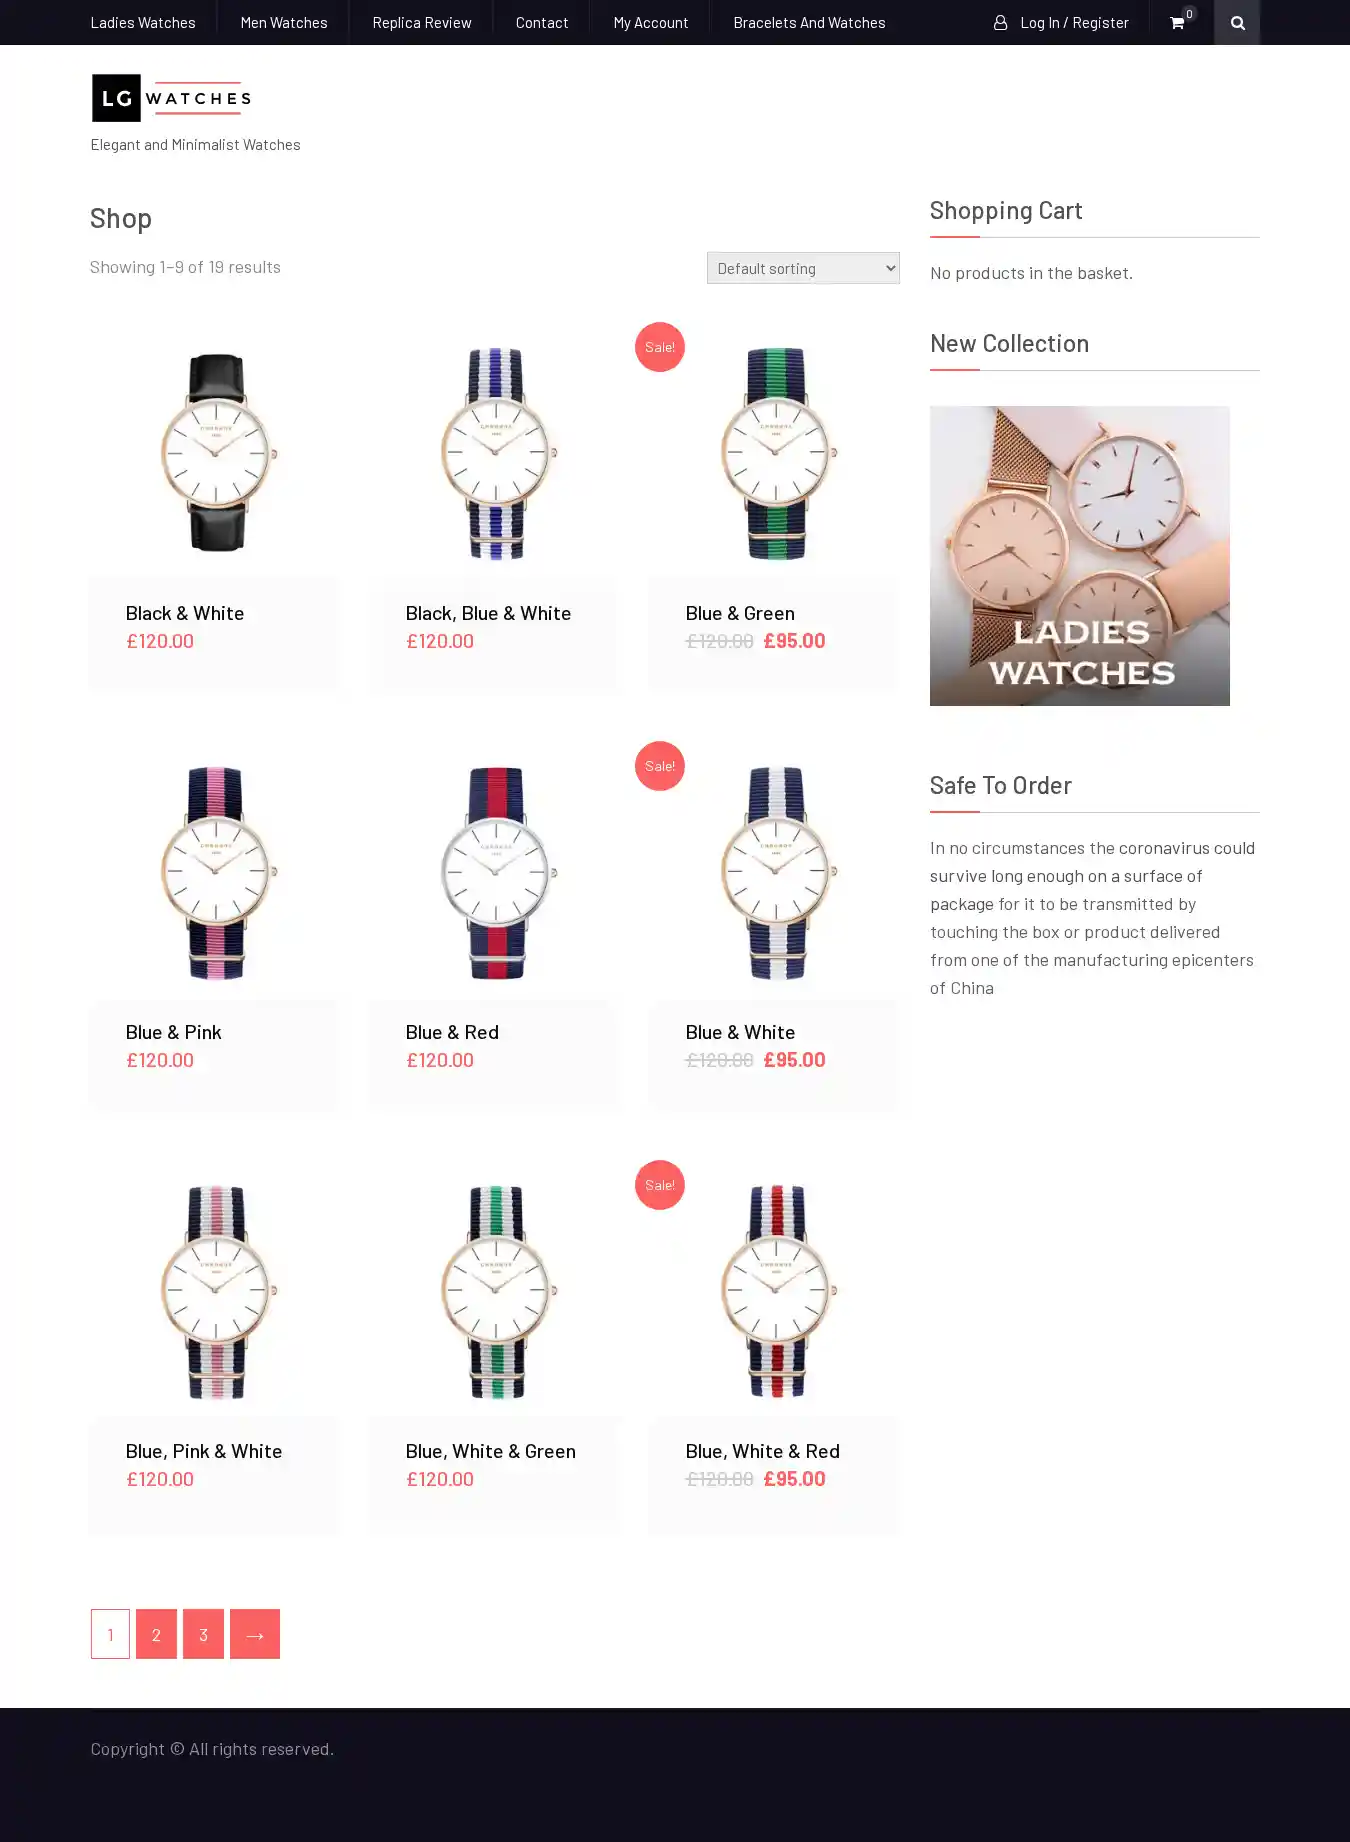The image size is (1350, 1842).
Task: Open the Ladies Watches menu item
Action: pyautogui.click(x=143, y=22)
